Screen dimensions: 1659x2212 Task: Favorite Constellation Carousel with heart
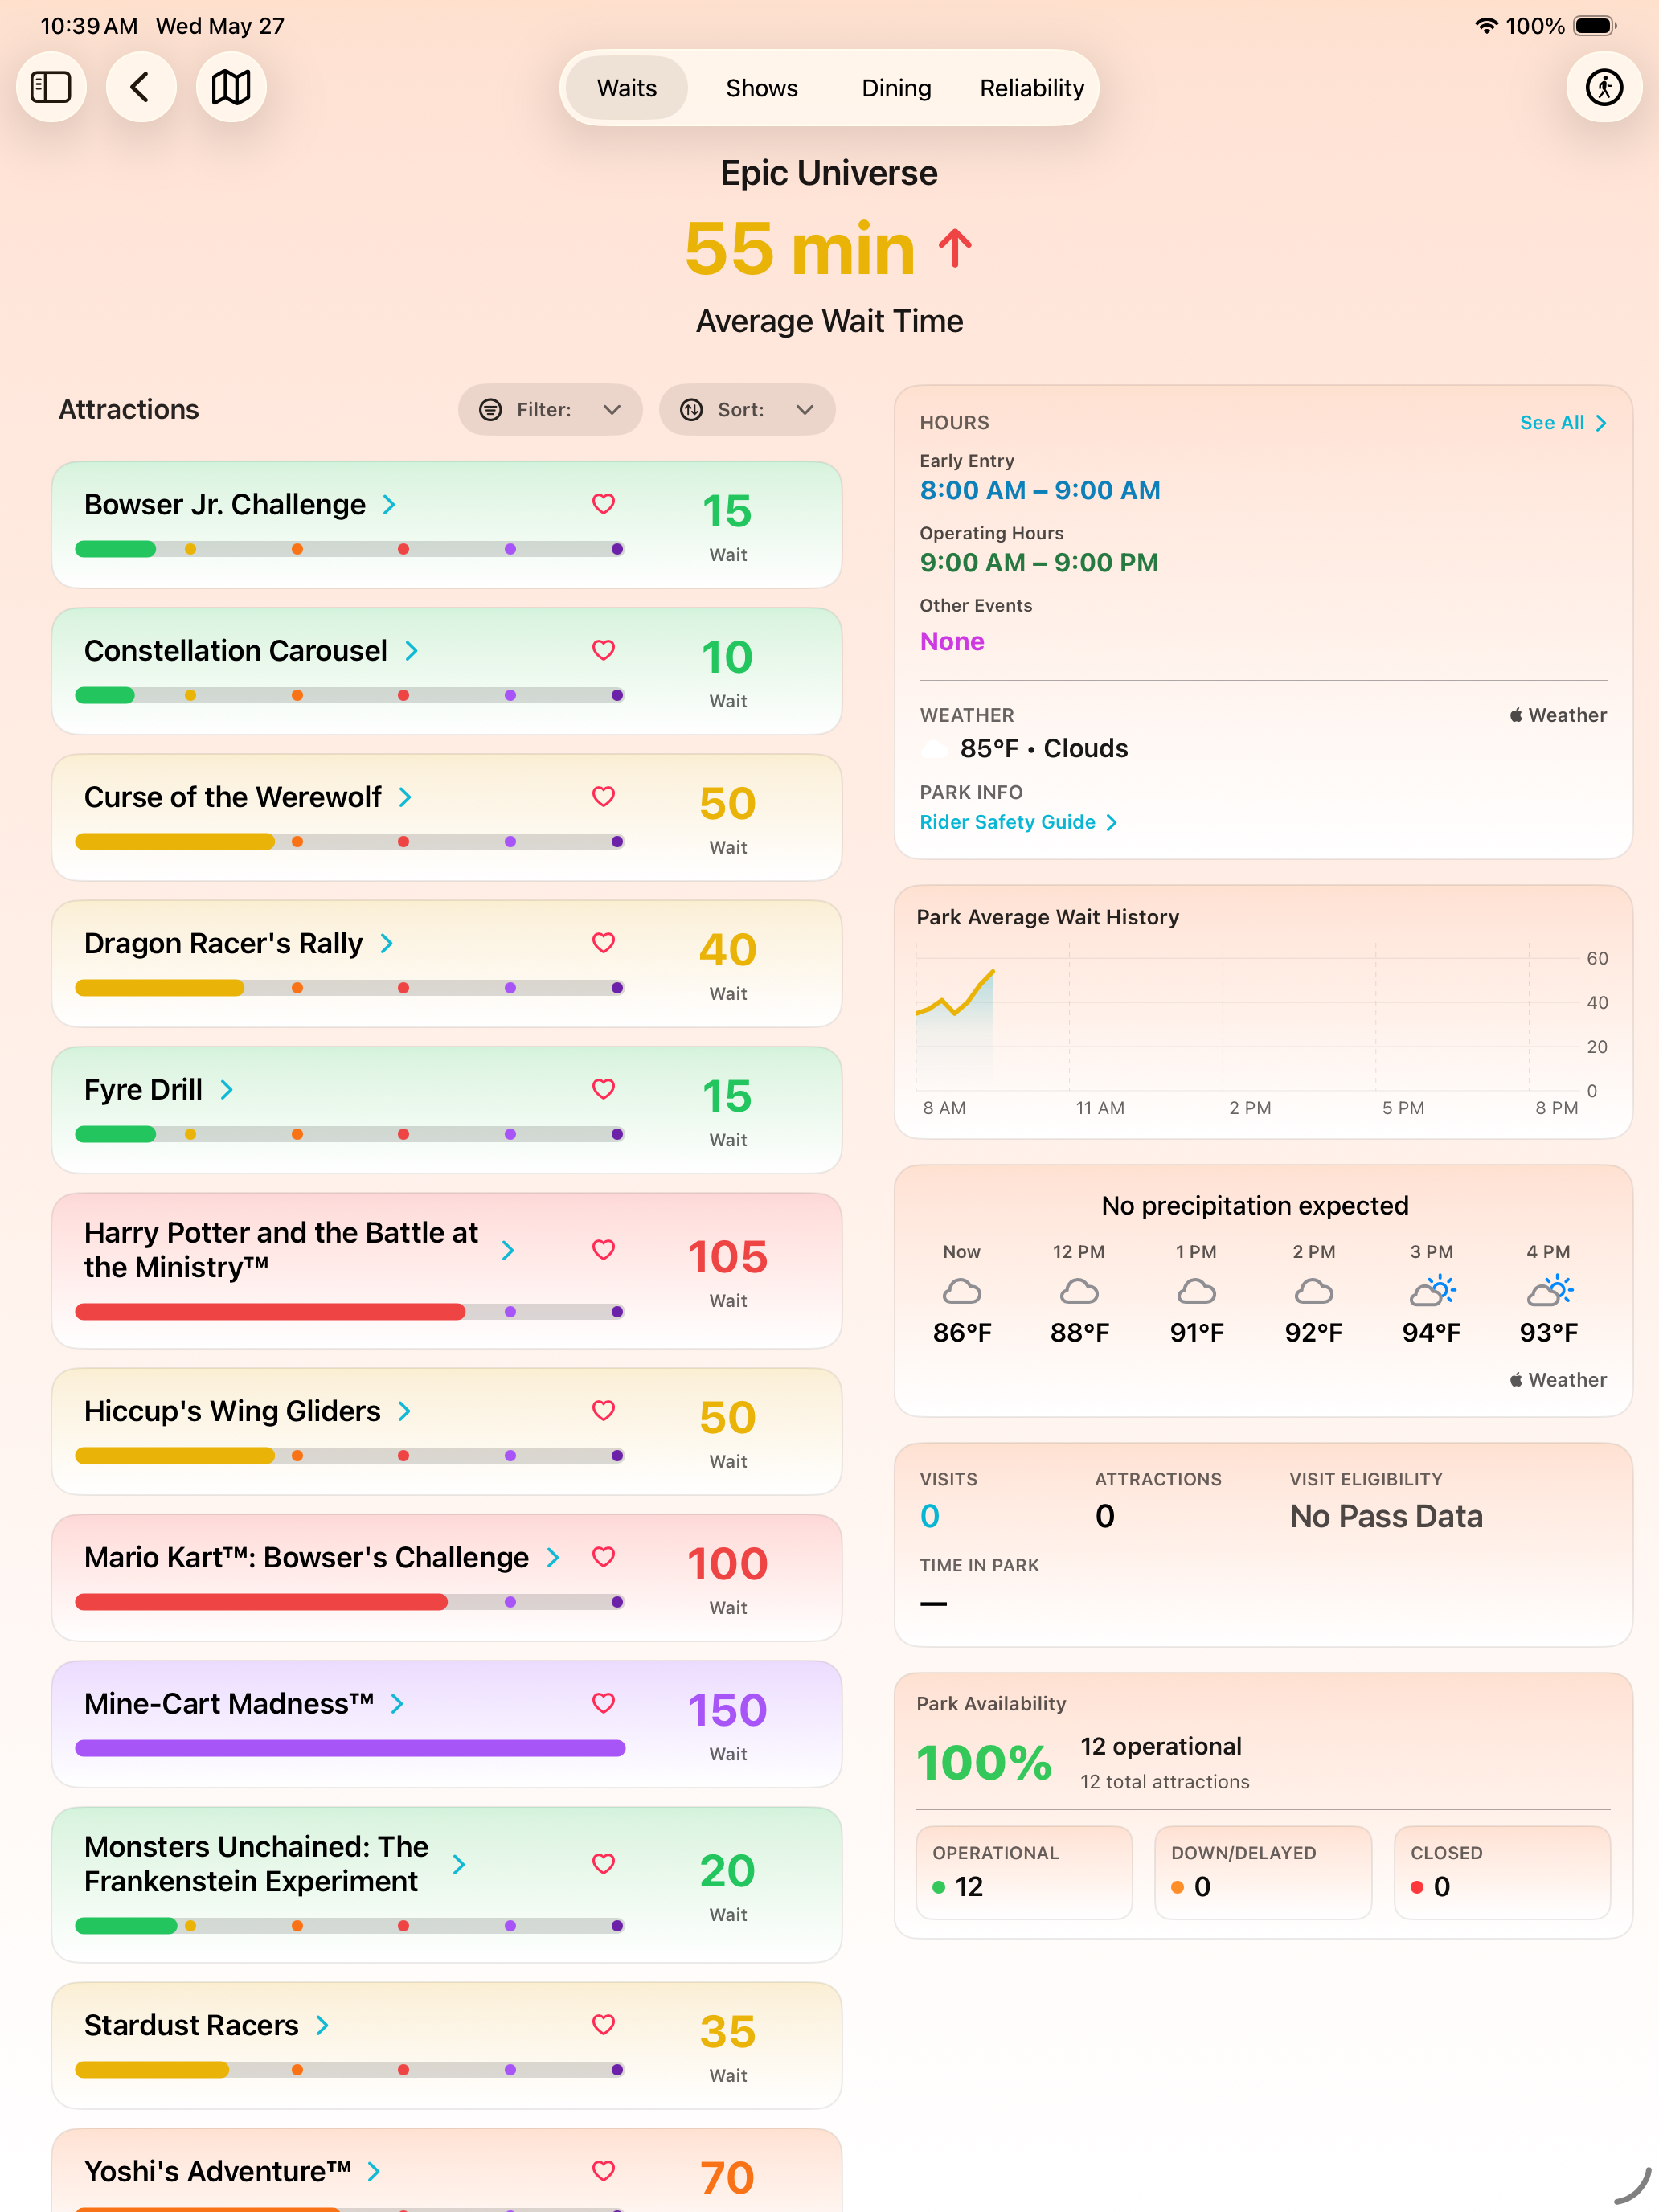603,650
